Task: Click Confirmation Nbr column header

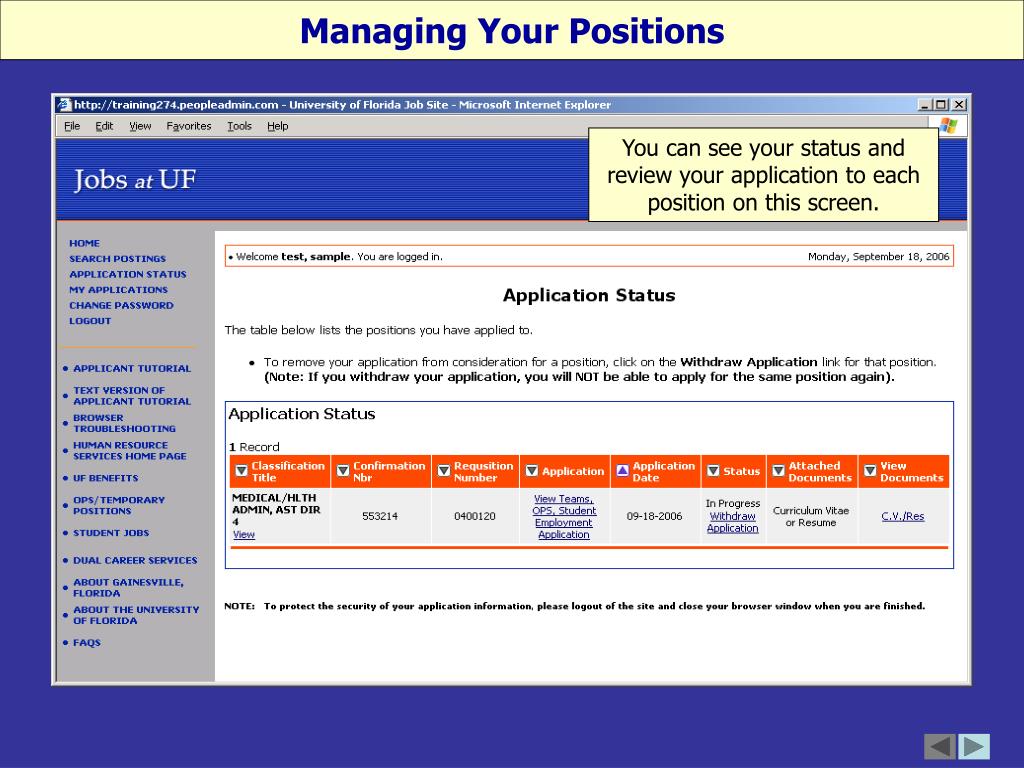Action: [381, 472]
